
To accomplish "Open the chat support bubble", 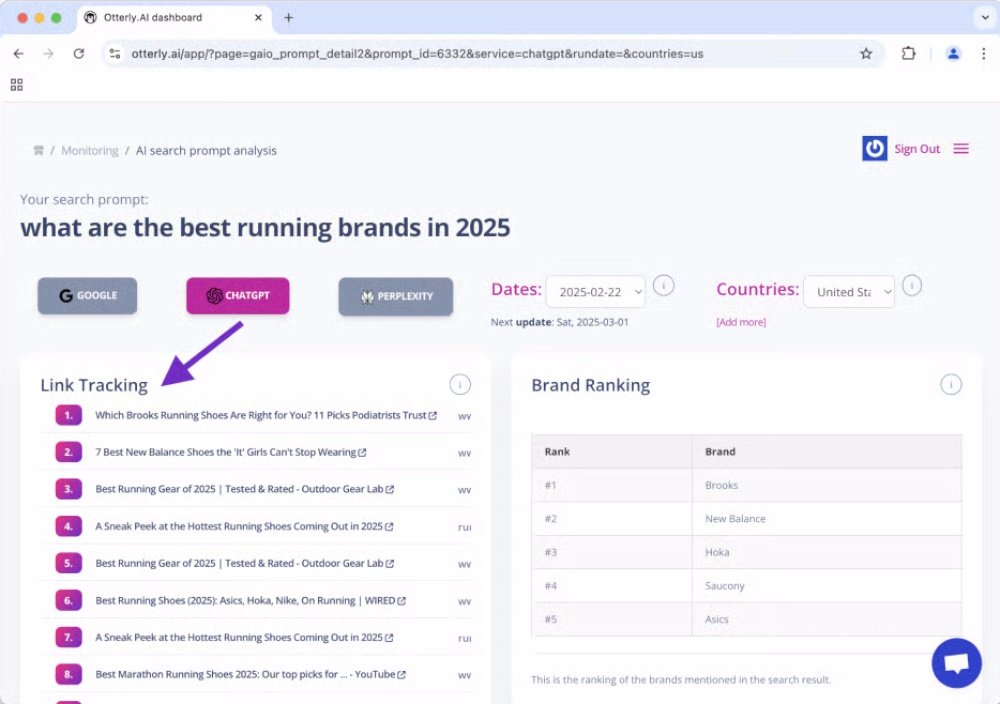I will pyautogui.click(x=957, y=663).
